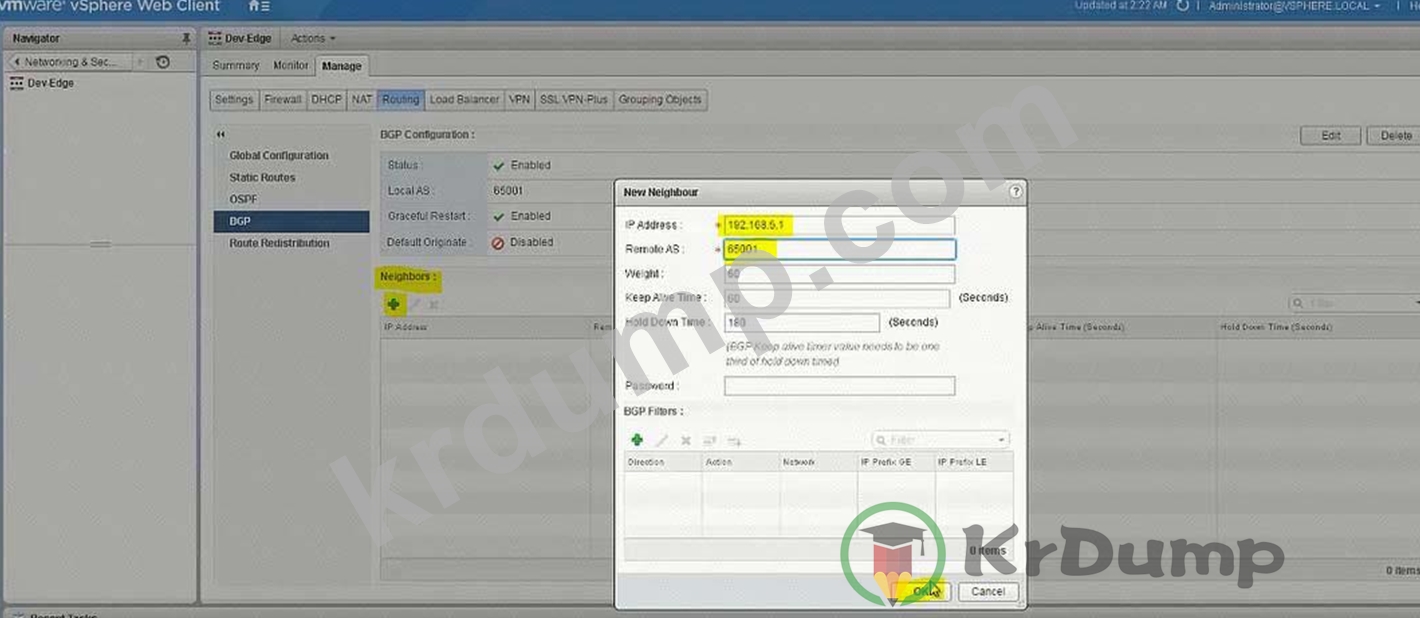This screenshot has width=1420, height=618.
Task: Focus the Keep Alive Time field
Action: tap(837, 298)
